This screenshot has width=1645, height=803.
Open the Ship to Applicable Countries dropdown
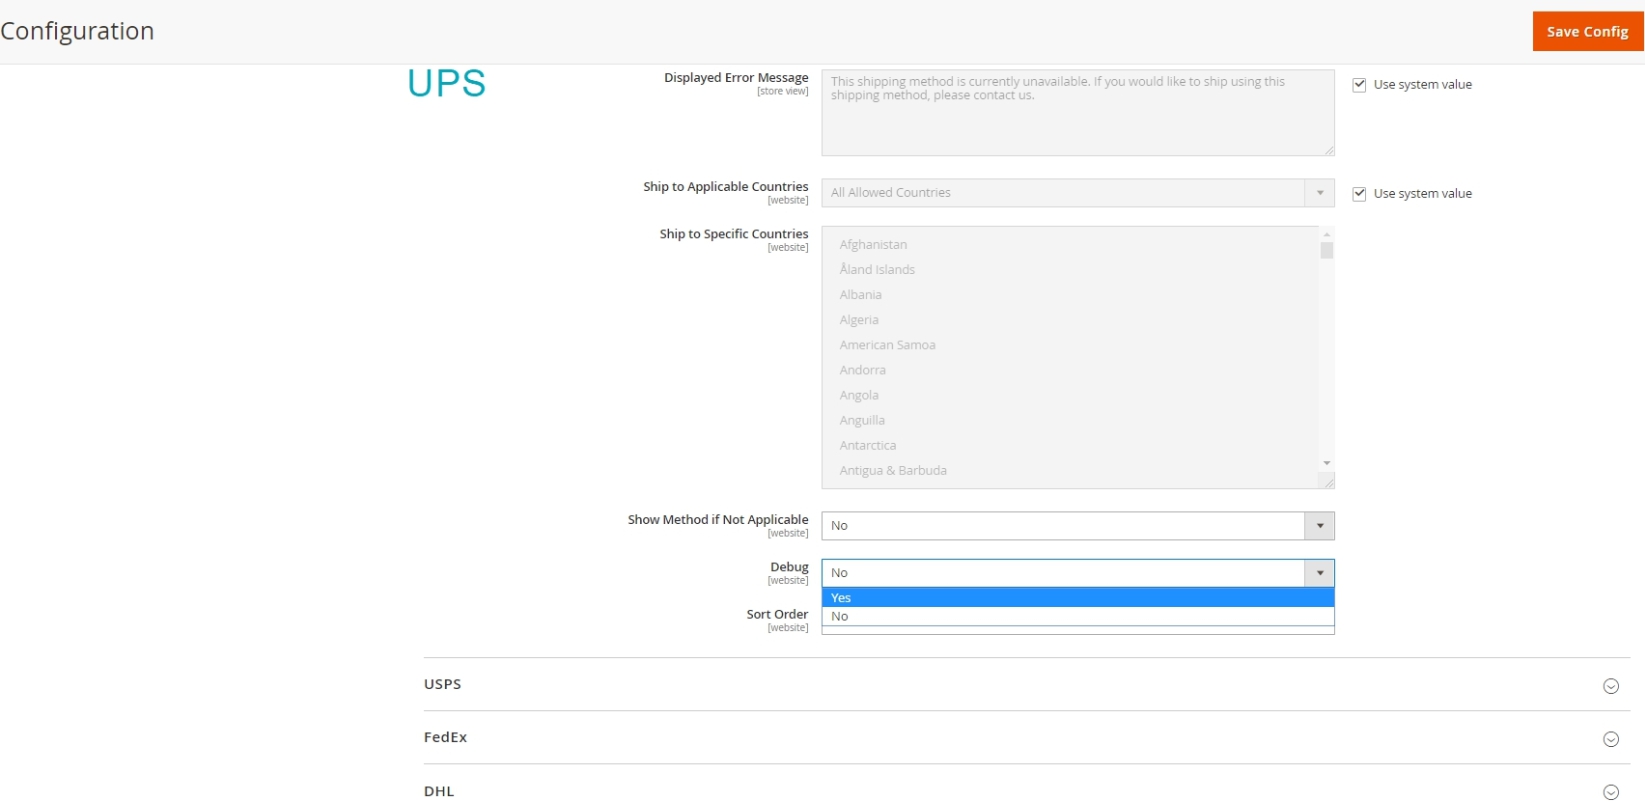point(1077,193)
